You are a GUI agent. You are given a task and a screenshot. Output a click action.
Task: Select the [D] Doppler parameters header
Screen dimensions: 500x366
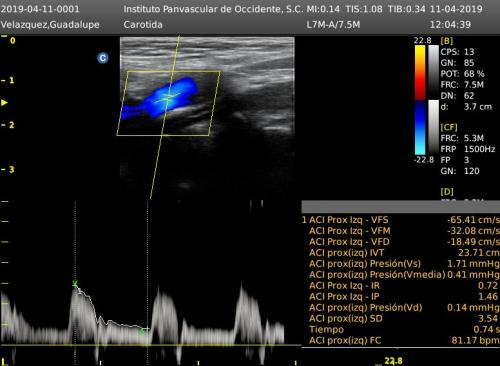(x=447, y=192)
